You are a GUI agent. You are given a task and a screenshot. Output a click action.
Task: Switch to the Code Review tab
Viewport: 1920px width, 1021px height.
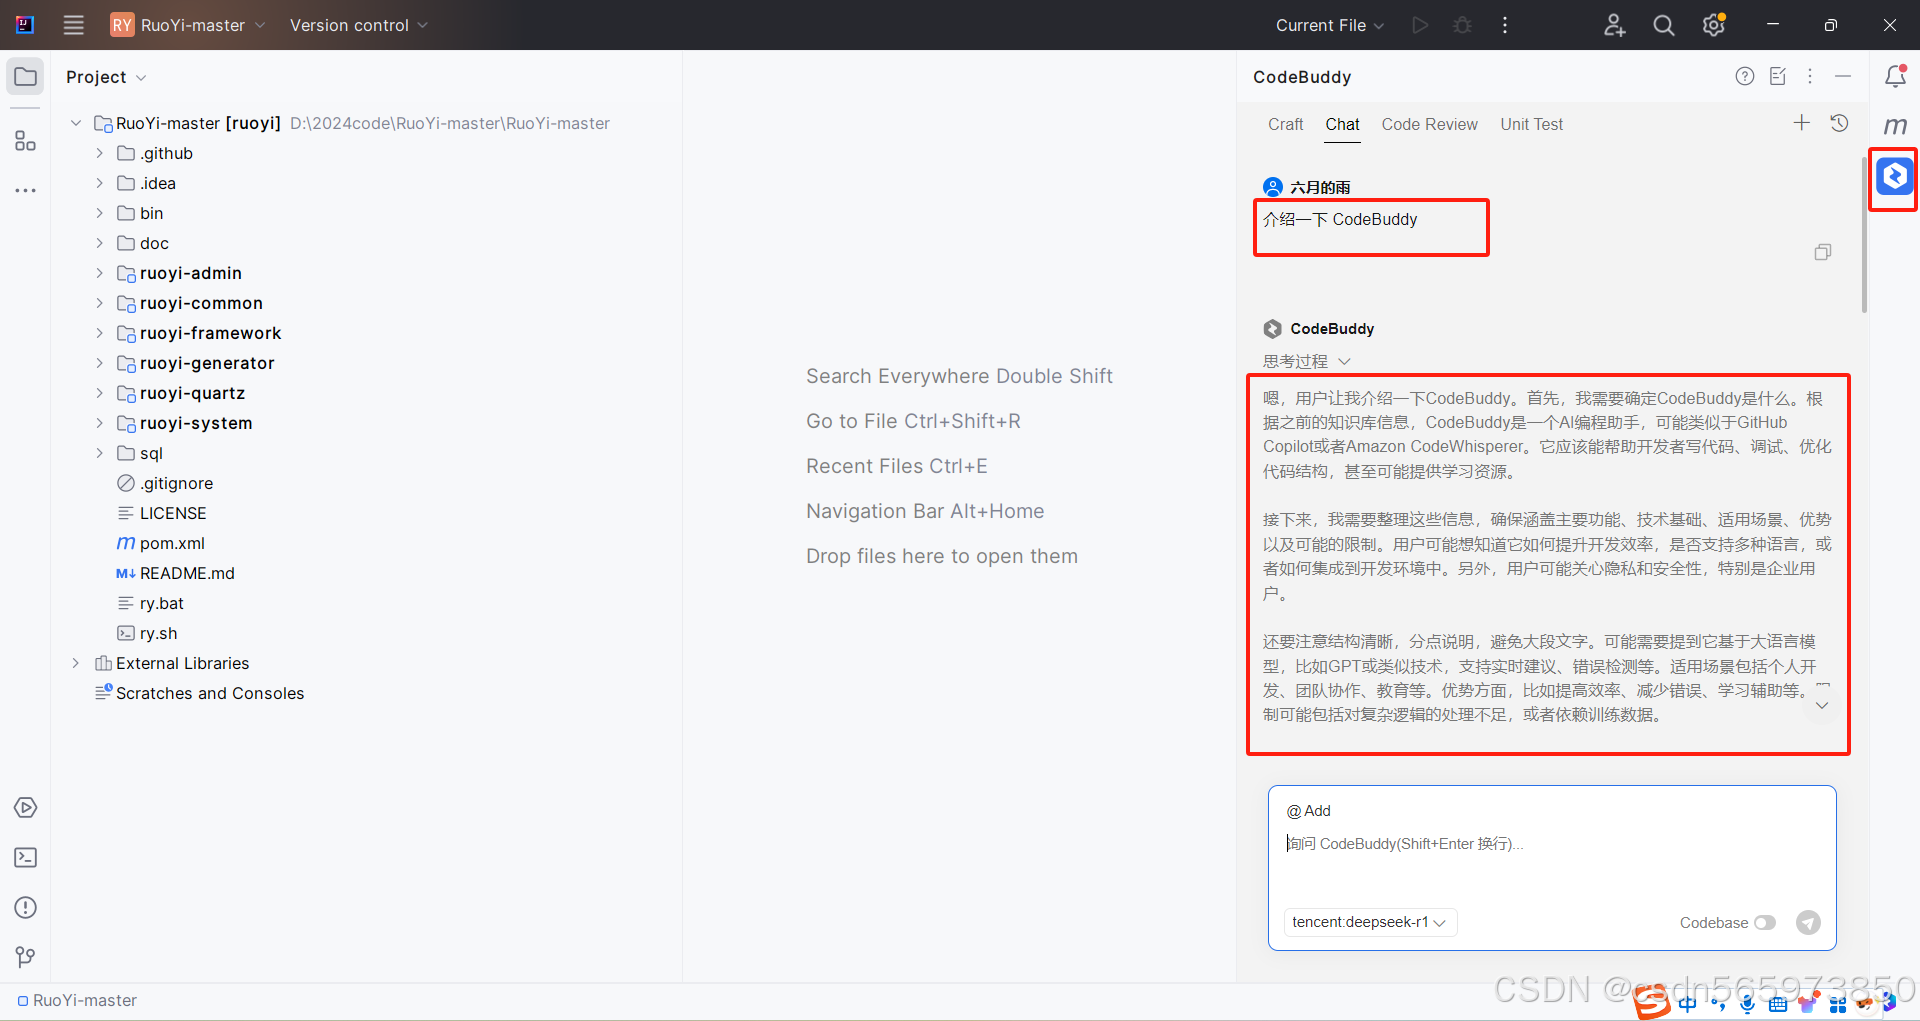pos(1429,124)
